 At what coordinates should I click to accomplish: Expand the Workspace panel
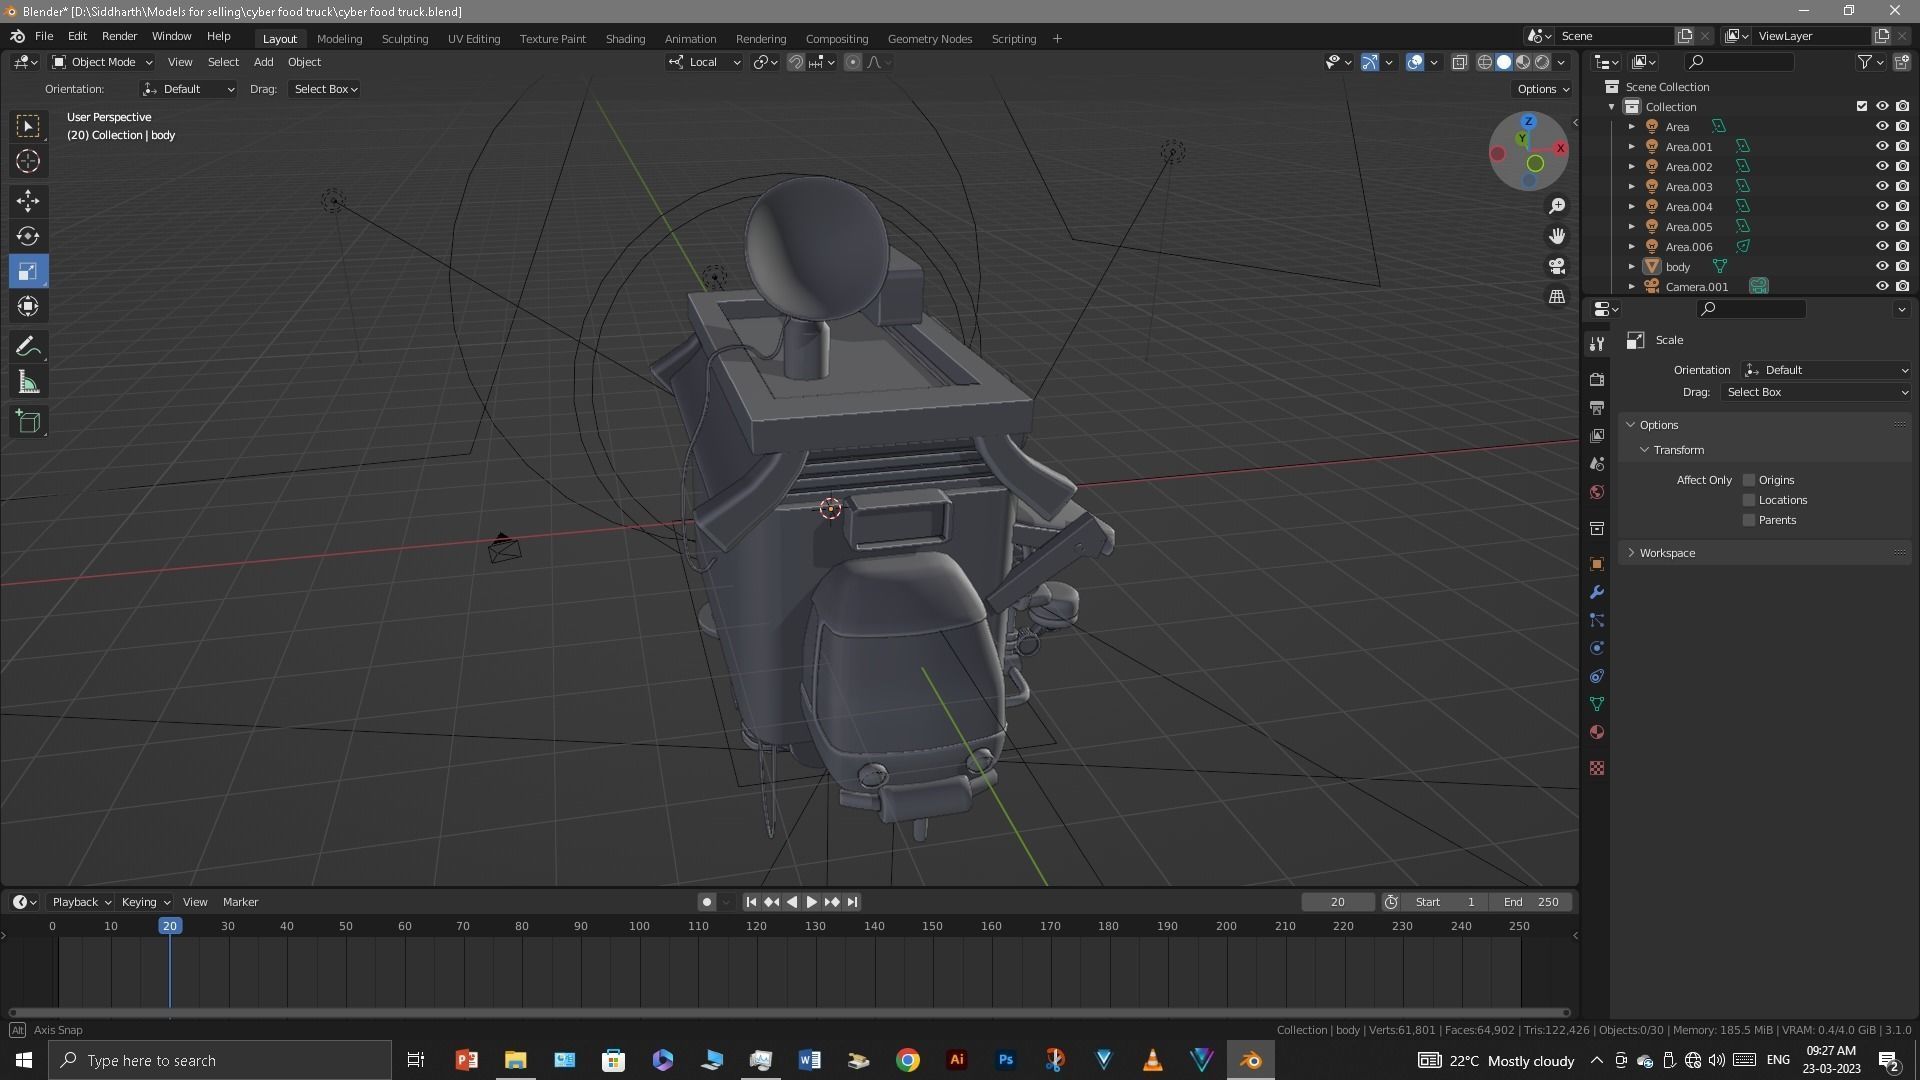(x=1667, y=553)
